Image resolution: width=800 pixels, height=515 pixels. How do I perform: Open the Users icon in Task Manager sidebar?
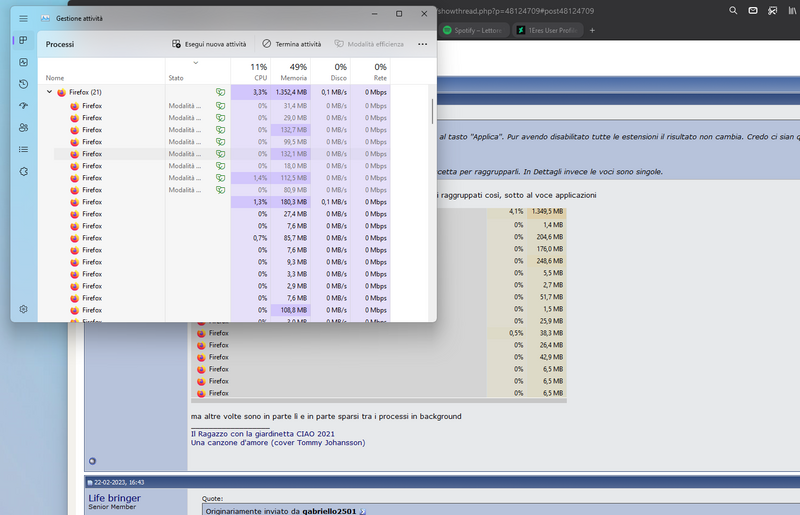pyautogui.click(x=23, y=128)
